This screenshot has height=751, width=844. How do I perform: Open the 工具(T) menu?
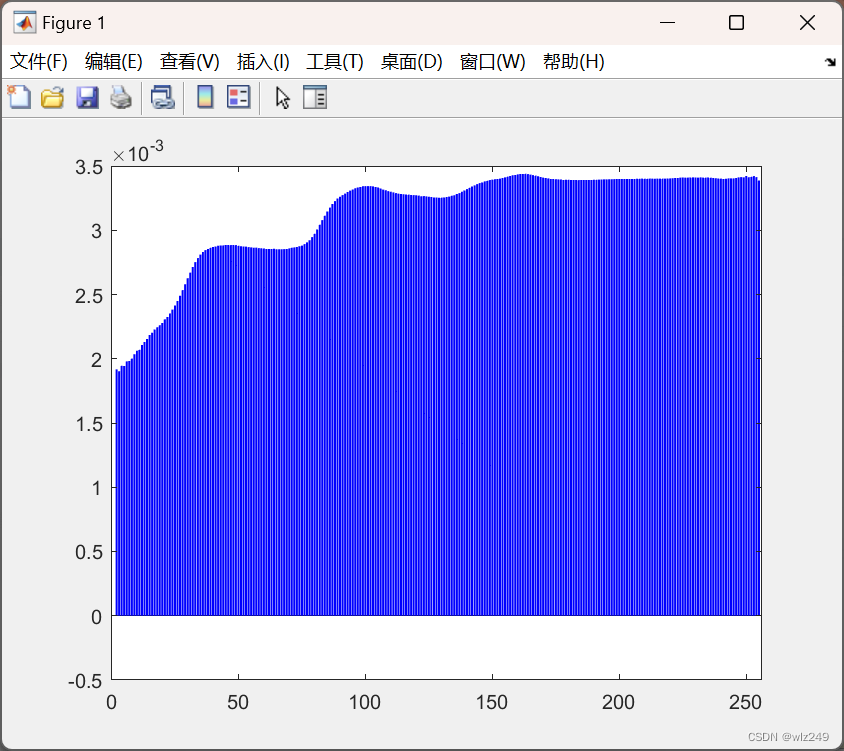tap(334, 61)
